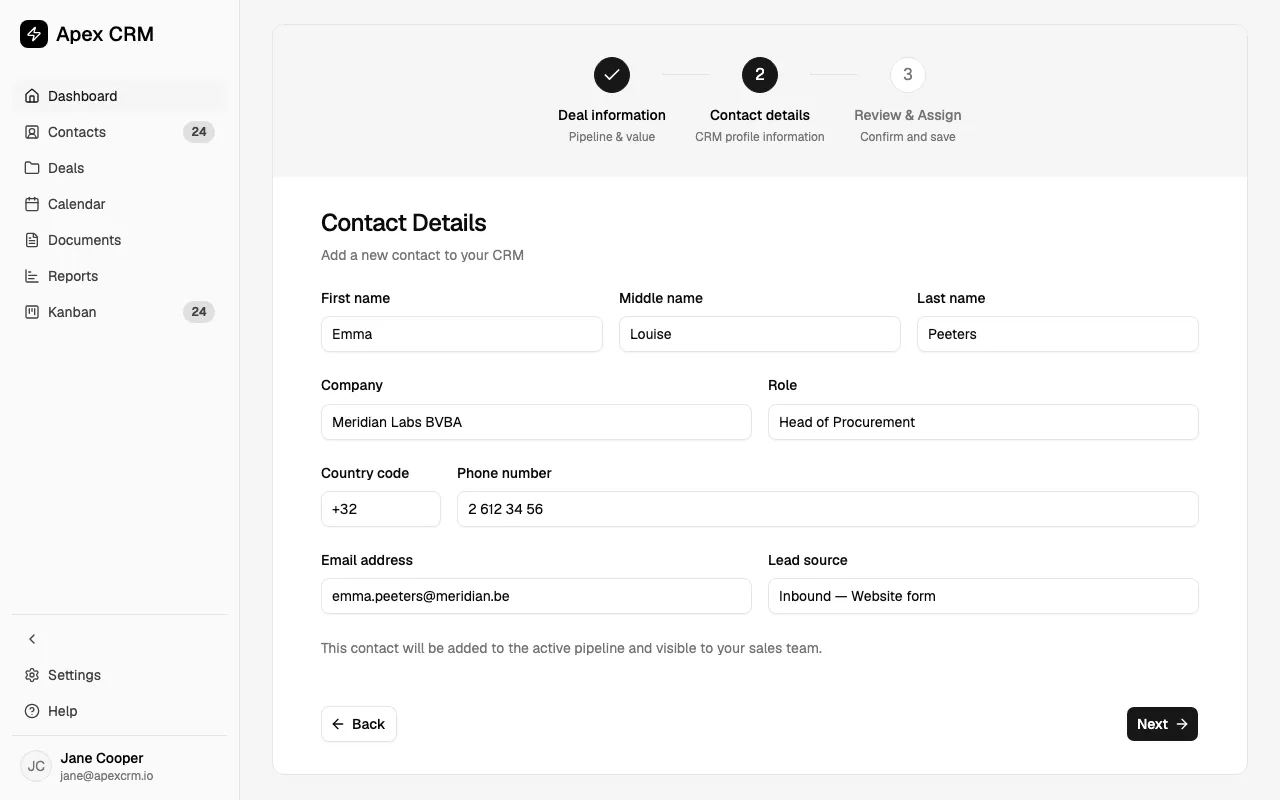
Task: Click the jane@apexcrm.io email text
Action: (x=106, y=776)
